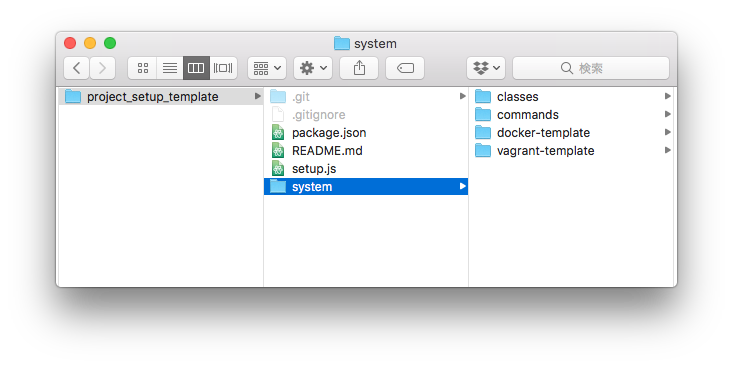Switch to icon view mode
This screenshot has height=367, width=733.
click(143, 68)
